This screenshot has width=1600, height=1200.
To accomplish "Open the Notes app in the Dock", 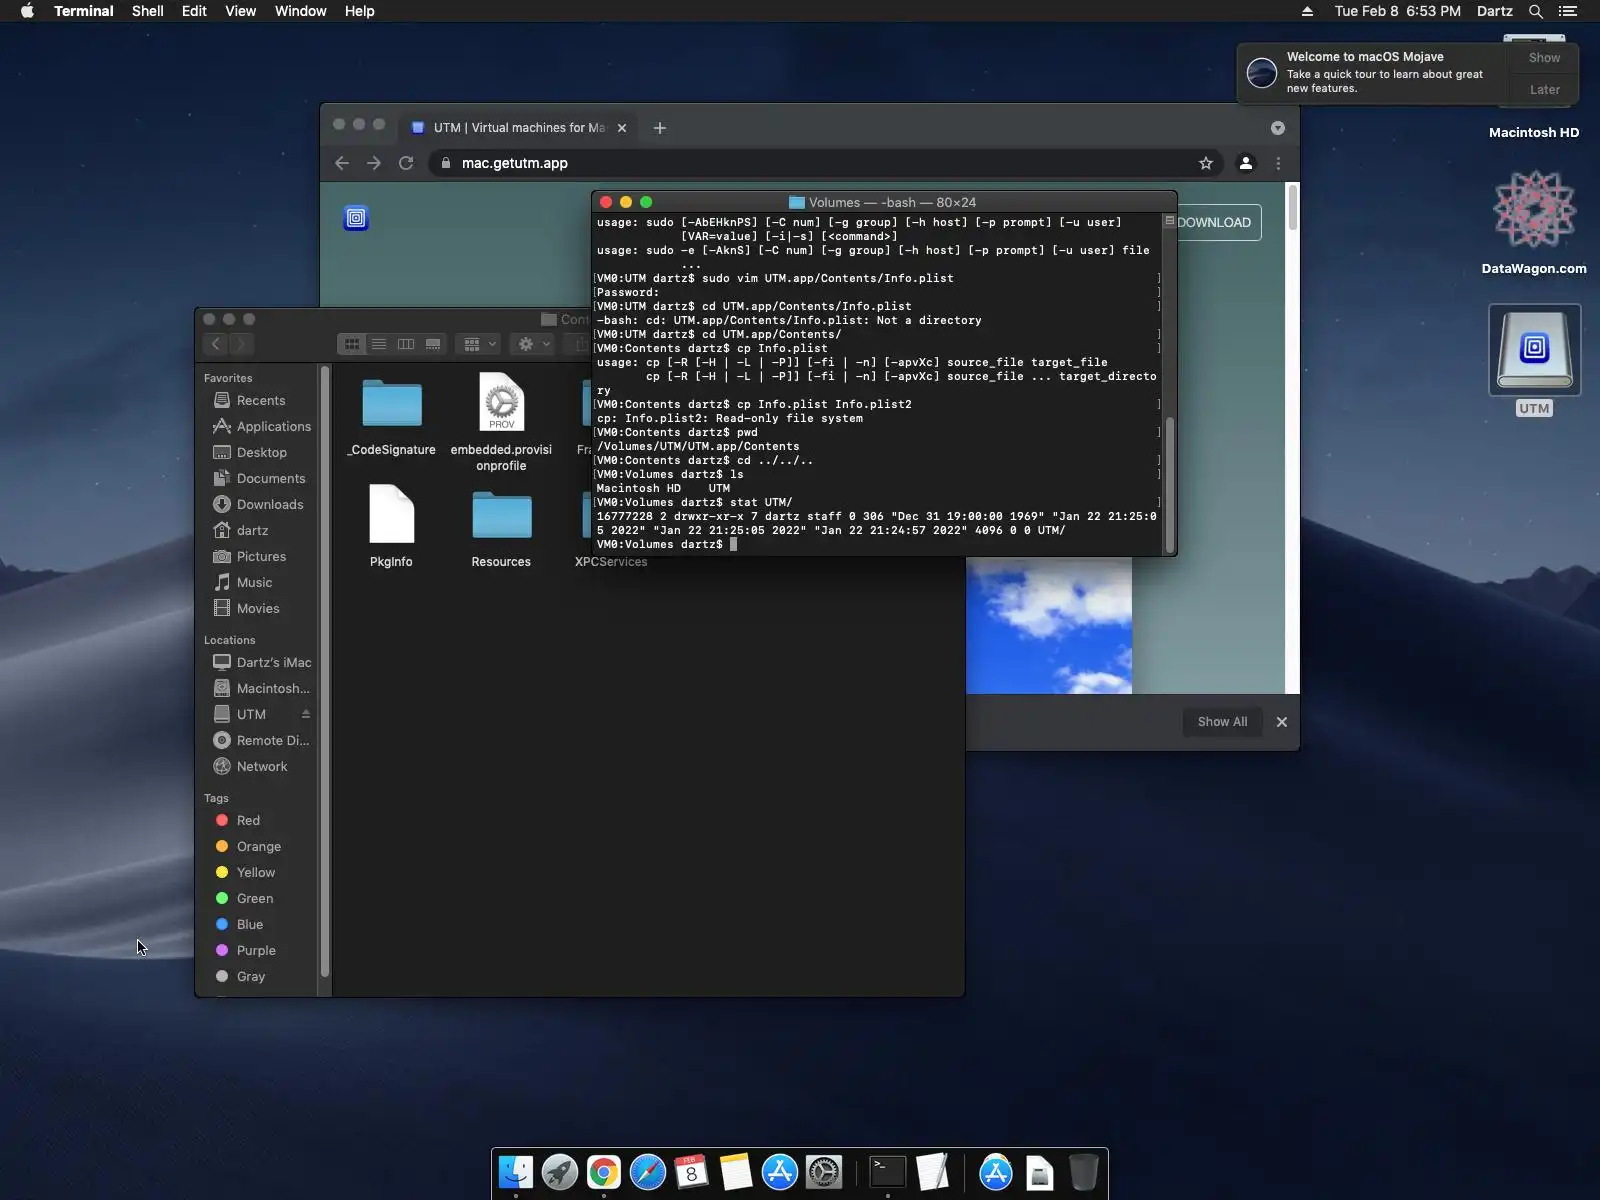I will [736, 1172].
